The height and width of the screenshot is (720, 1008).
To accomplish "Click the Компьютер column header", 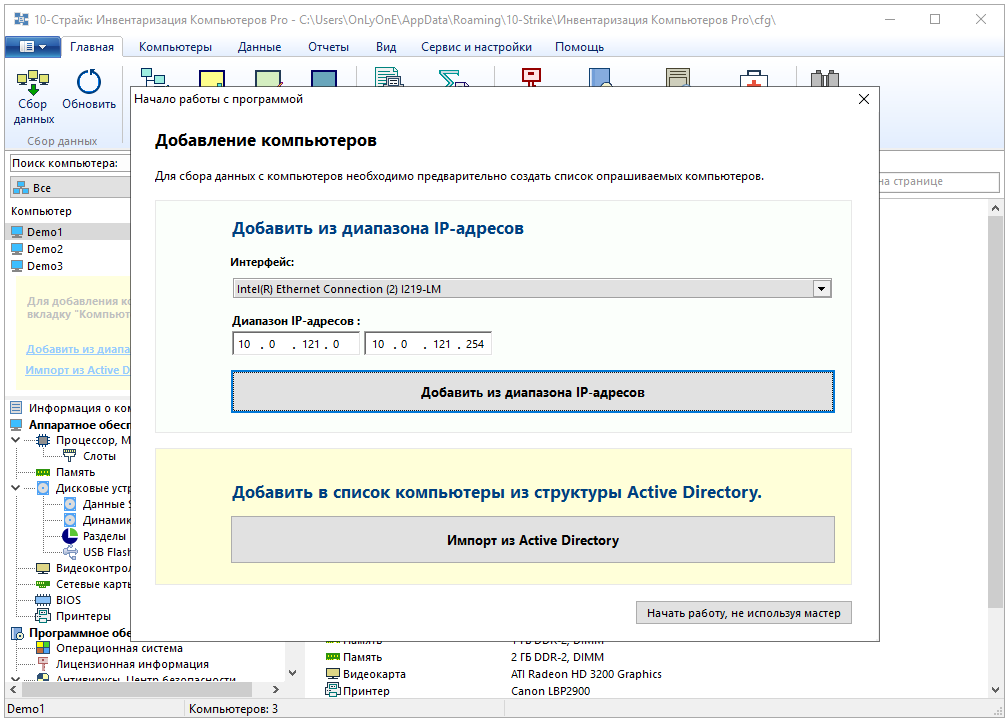I will (41, 211).
